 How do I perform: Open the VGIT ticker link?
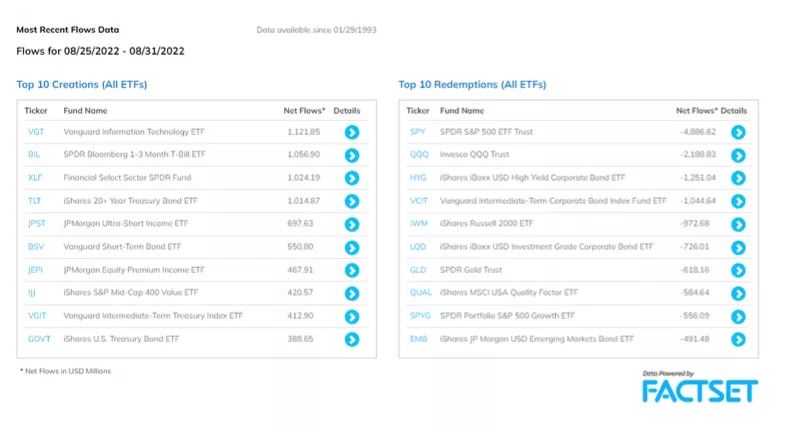[x=37, y=316]
